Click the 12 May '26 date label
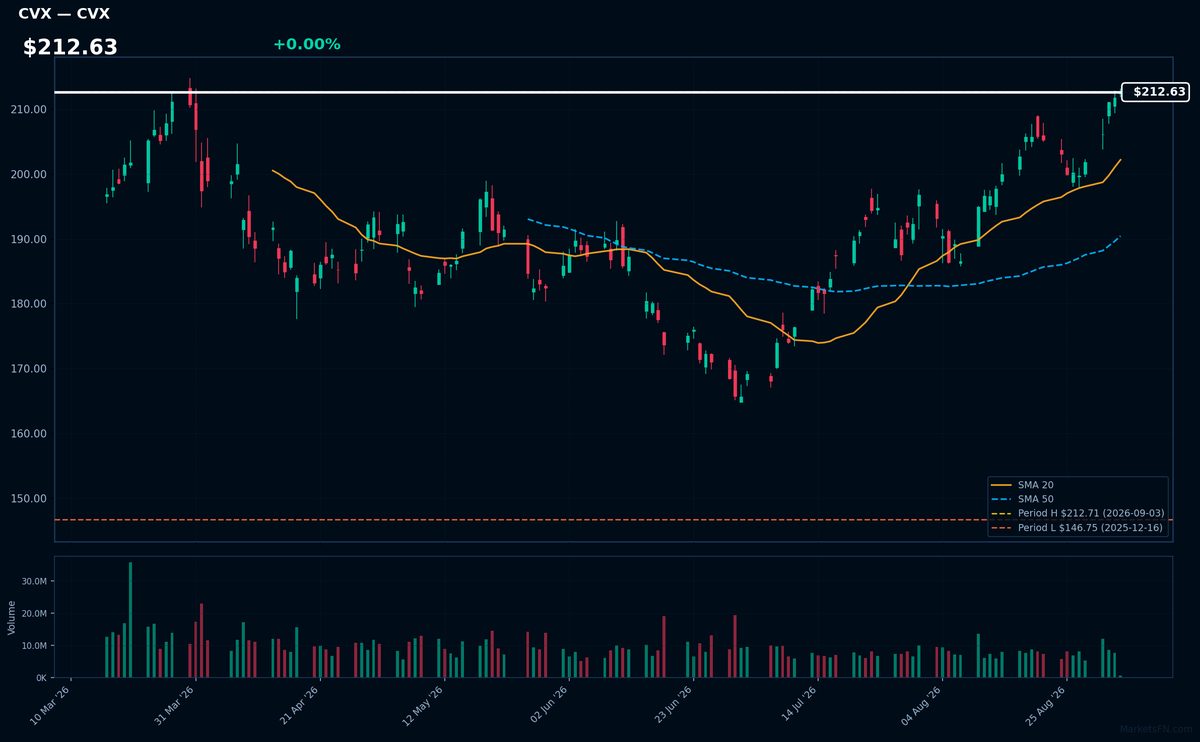 422,704
